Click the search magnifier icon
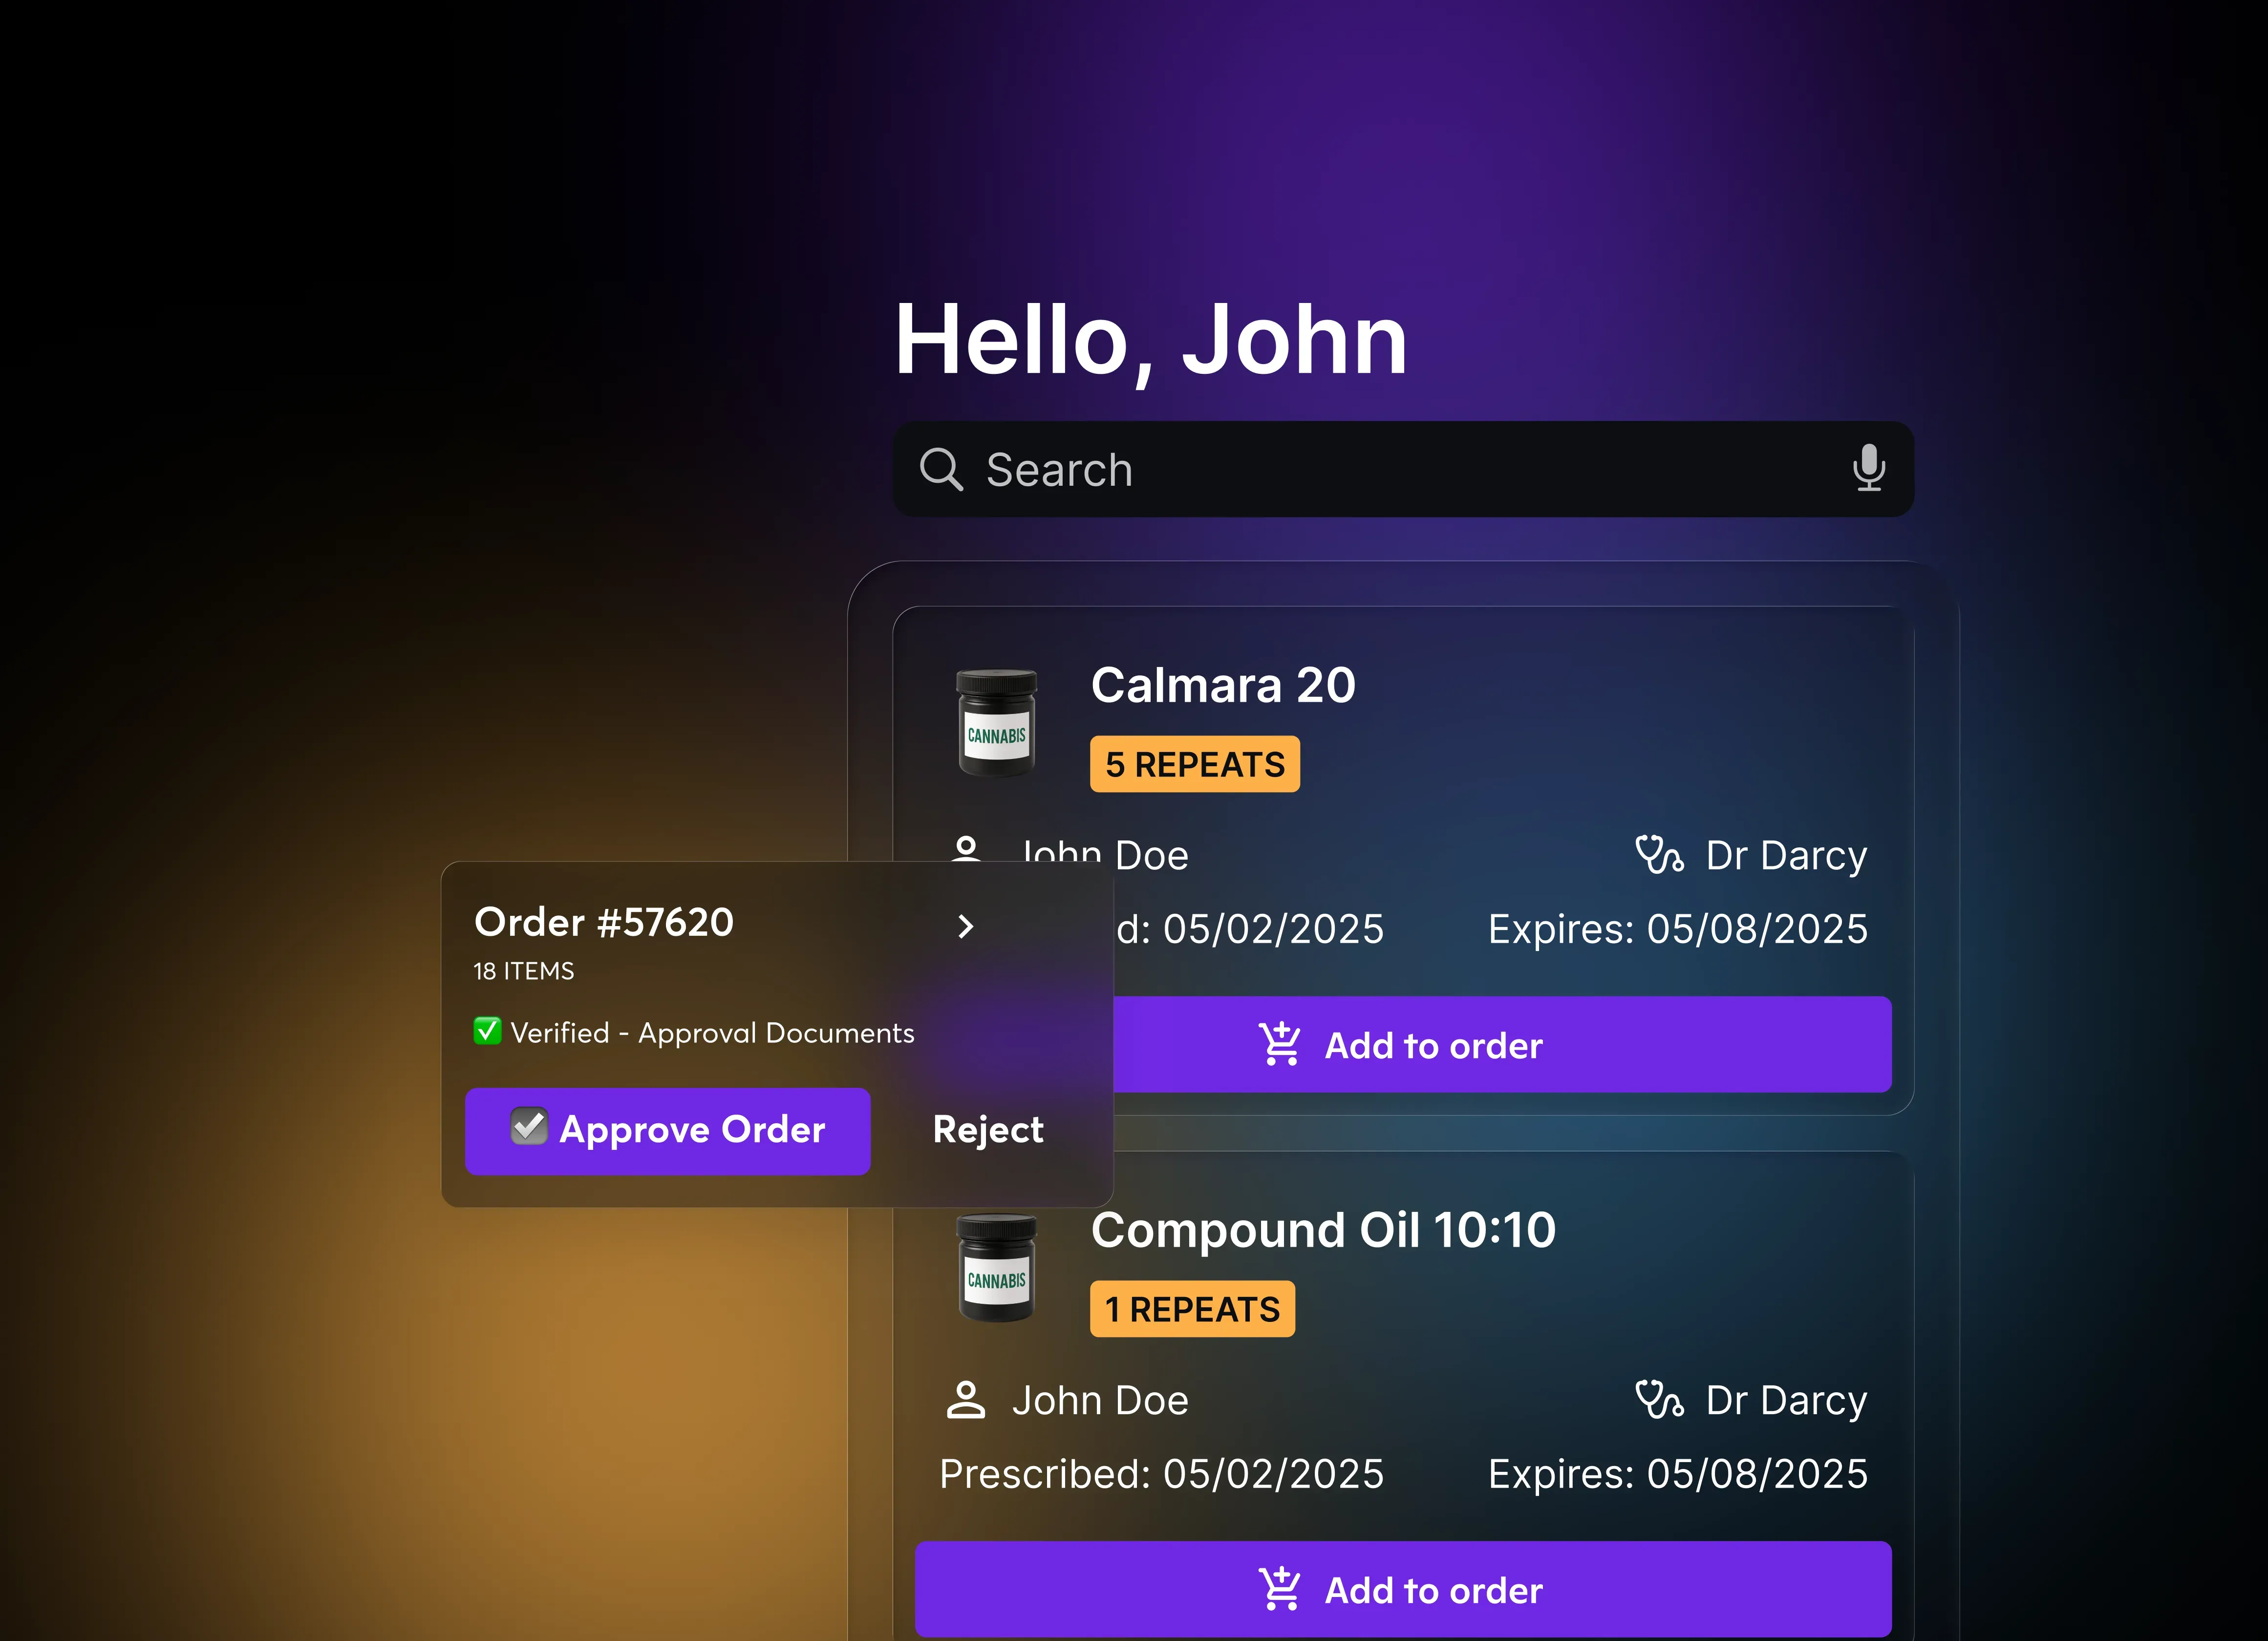2268x1641 pixels. tap(940, 469)
